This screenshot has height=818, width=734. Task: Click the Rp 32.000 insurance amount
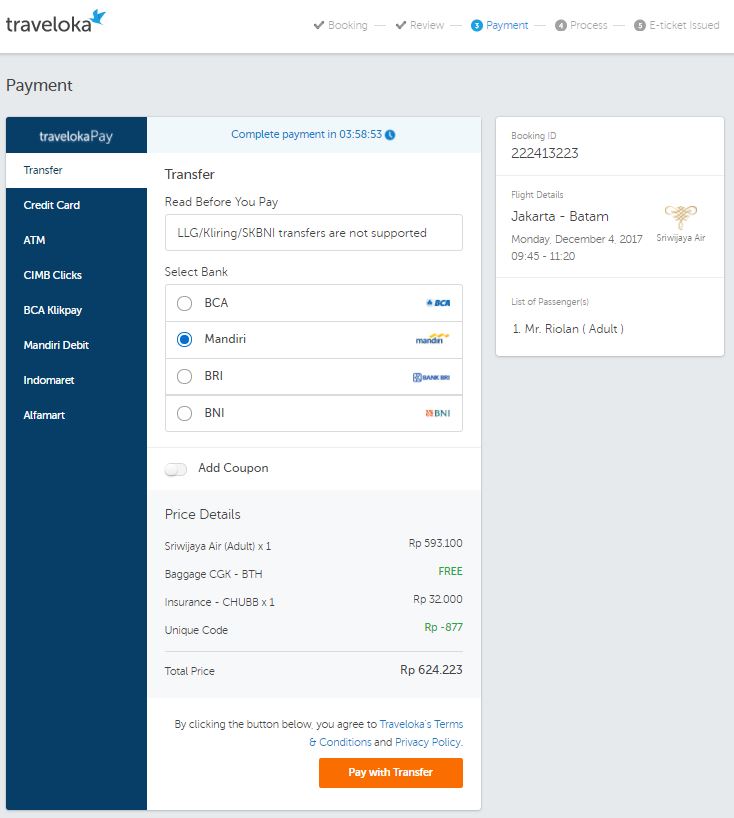click(x=438, y=599)
